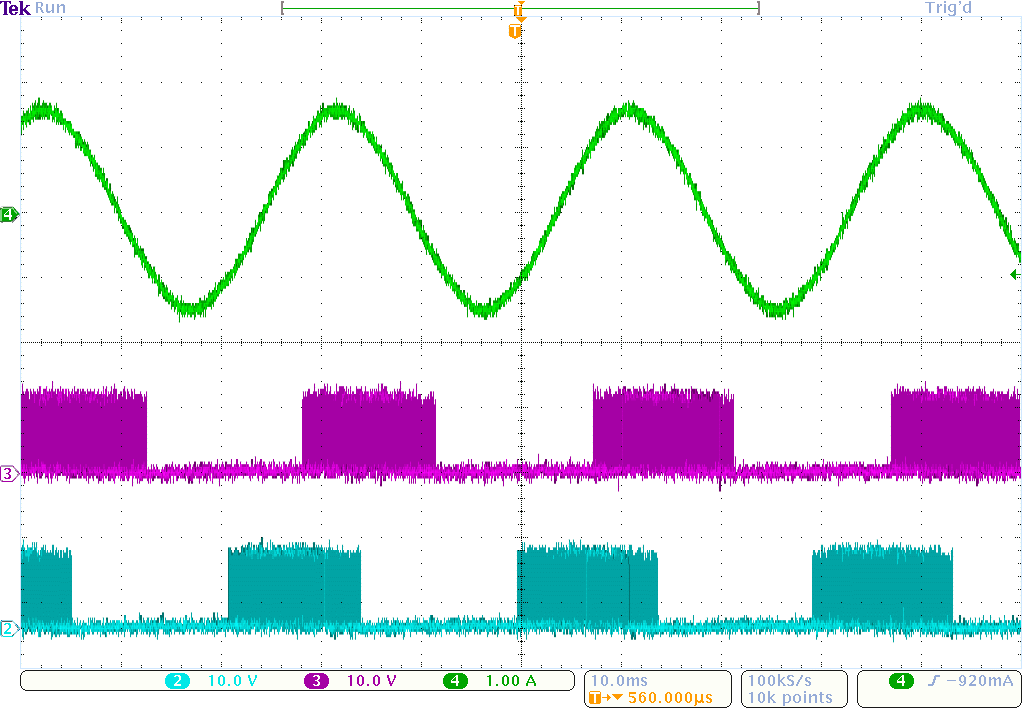Click the green trigger level arrow

point(1015,274)
